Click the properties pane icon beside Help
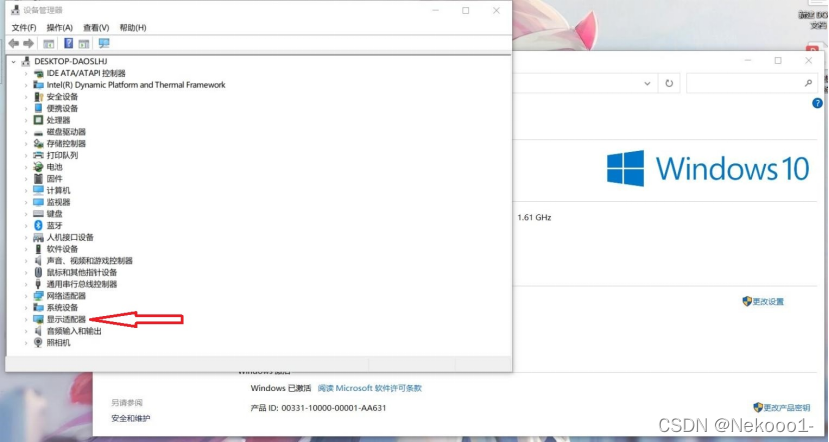The width and height of the screenshot is (829, 442). tap(84, 43)
